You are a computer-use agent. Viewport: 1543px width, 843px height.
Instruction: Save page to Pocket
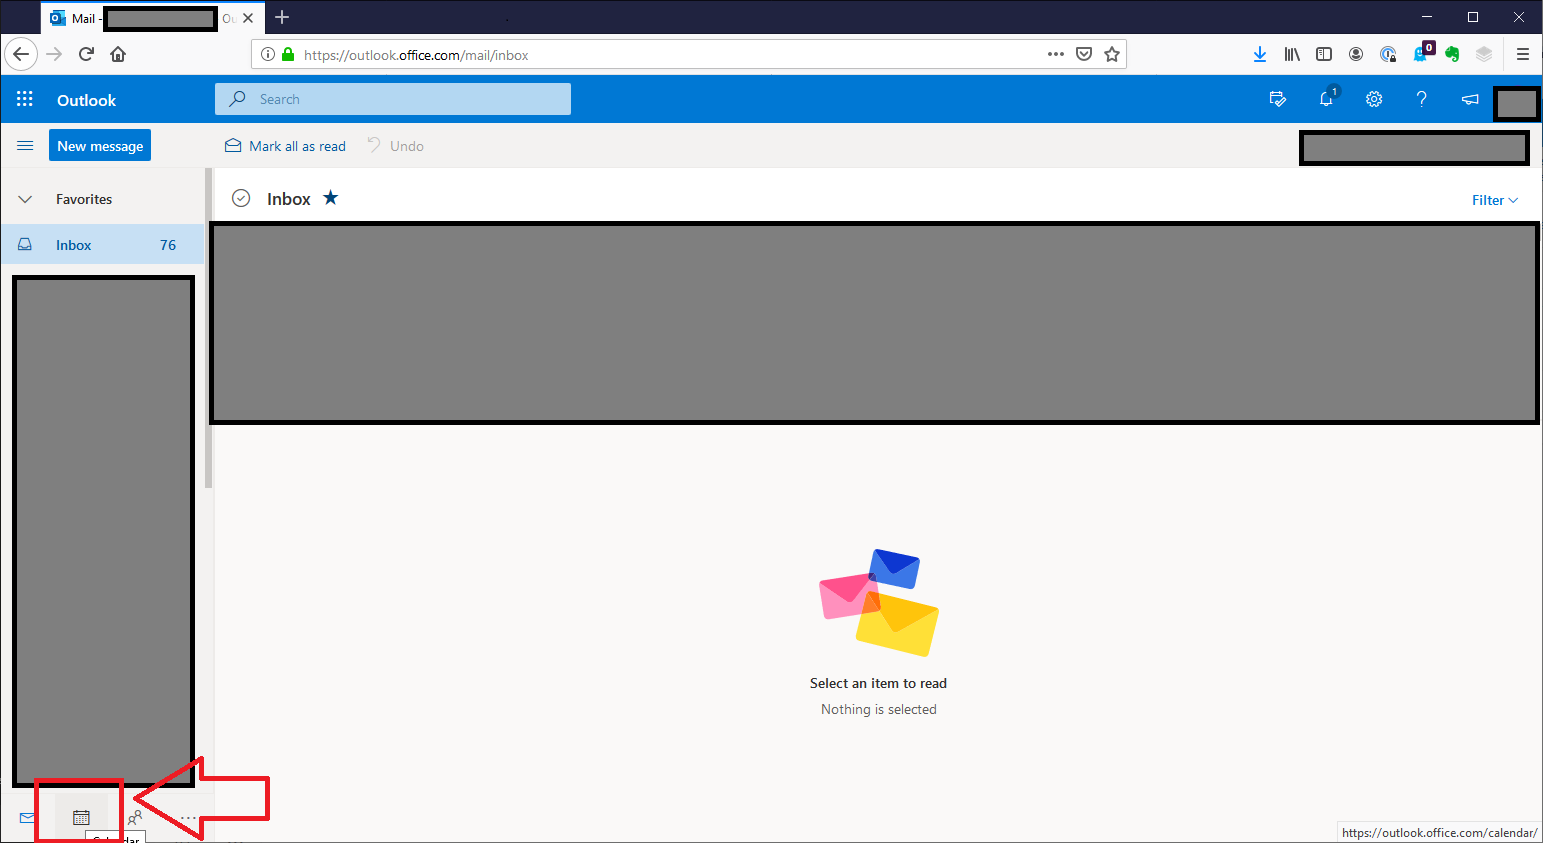click(1084, 54)
